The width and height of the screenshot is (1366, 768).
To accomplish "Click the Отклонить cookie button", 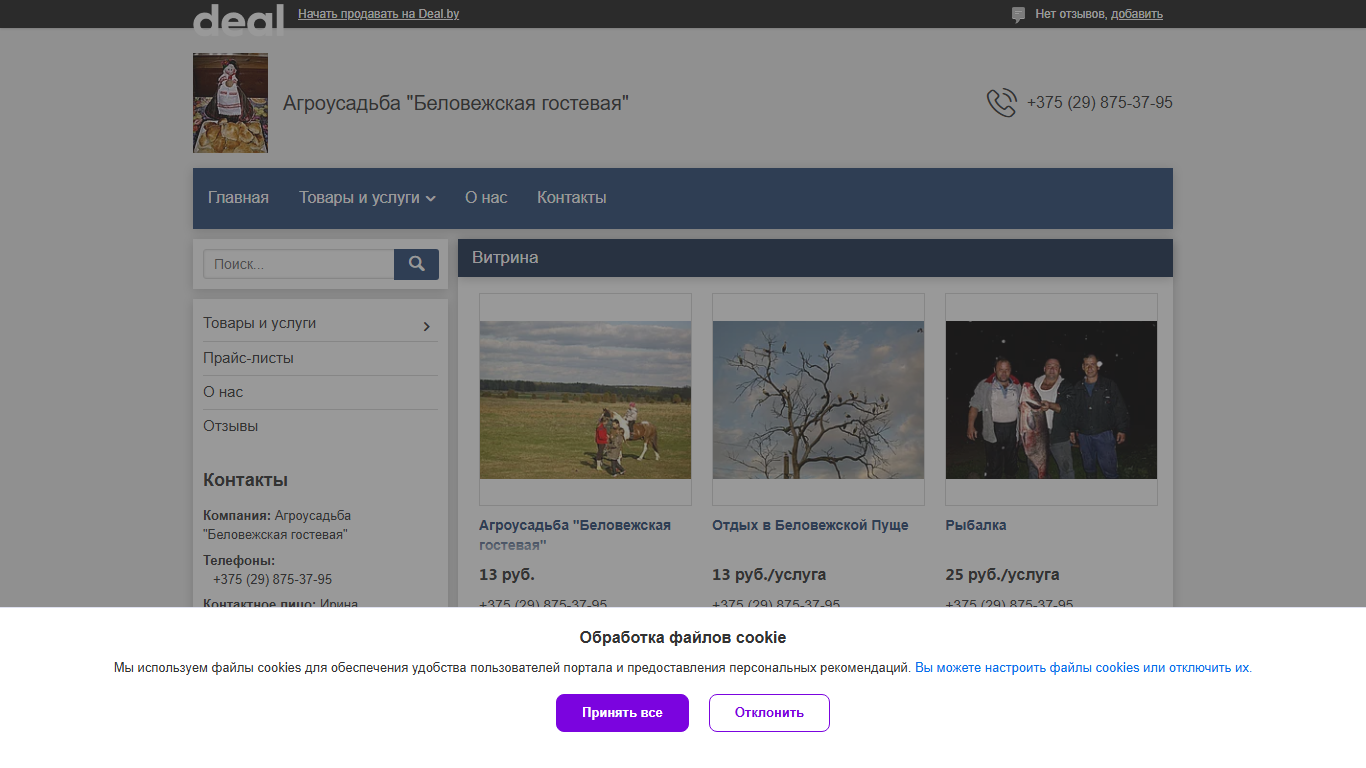I will [x=769, y=713].
